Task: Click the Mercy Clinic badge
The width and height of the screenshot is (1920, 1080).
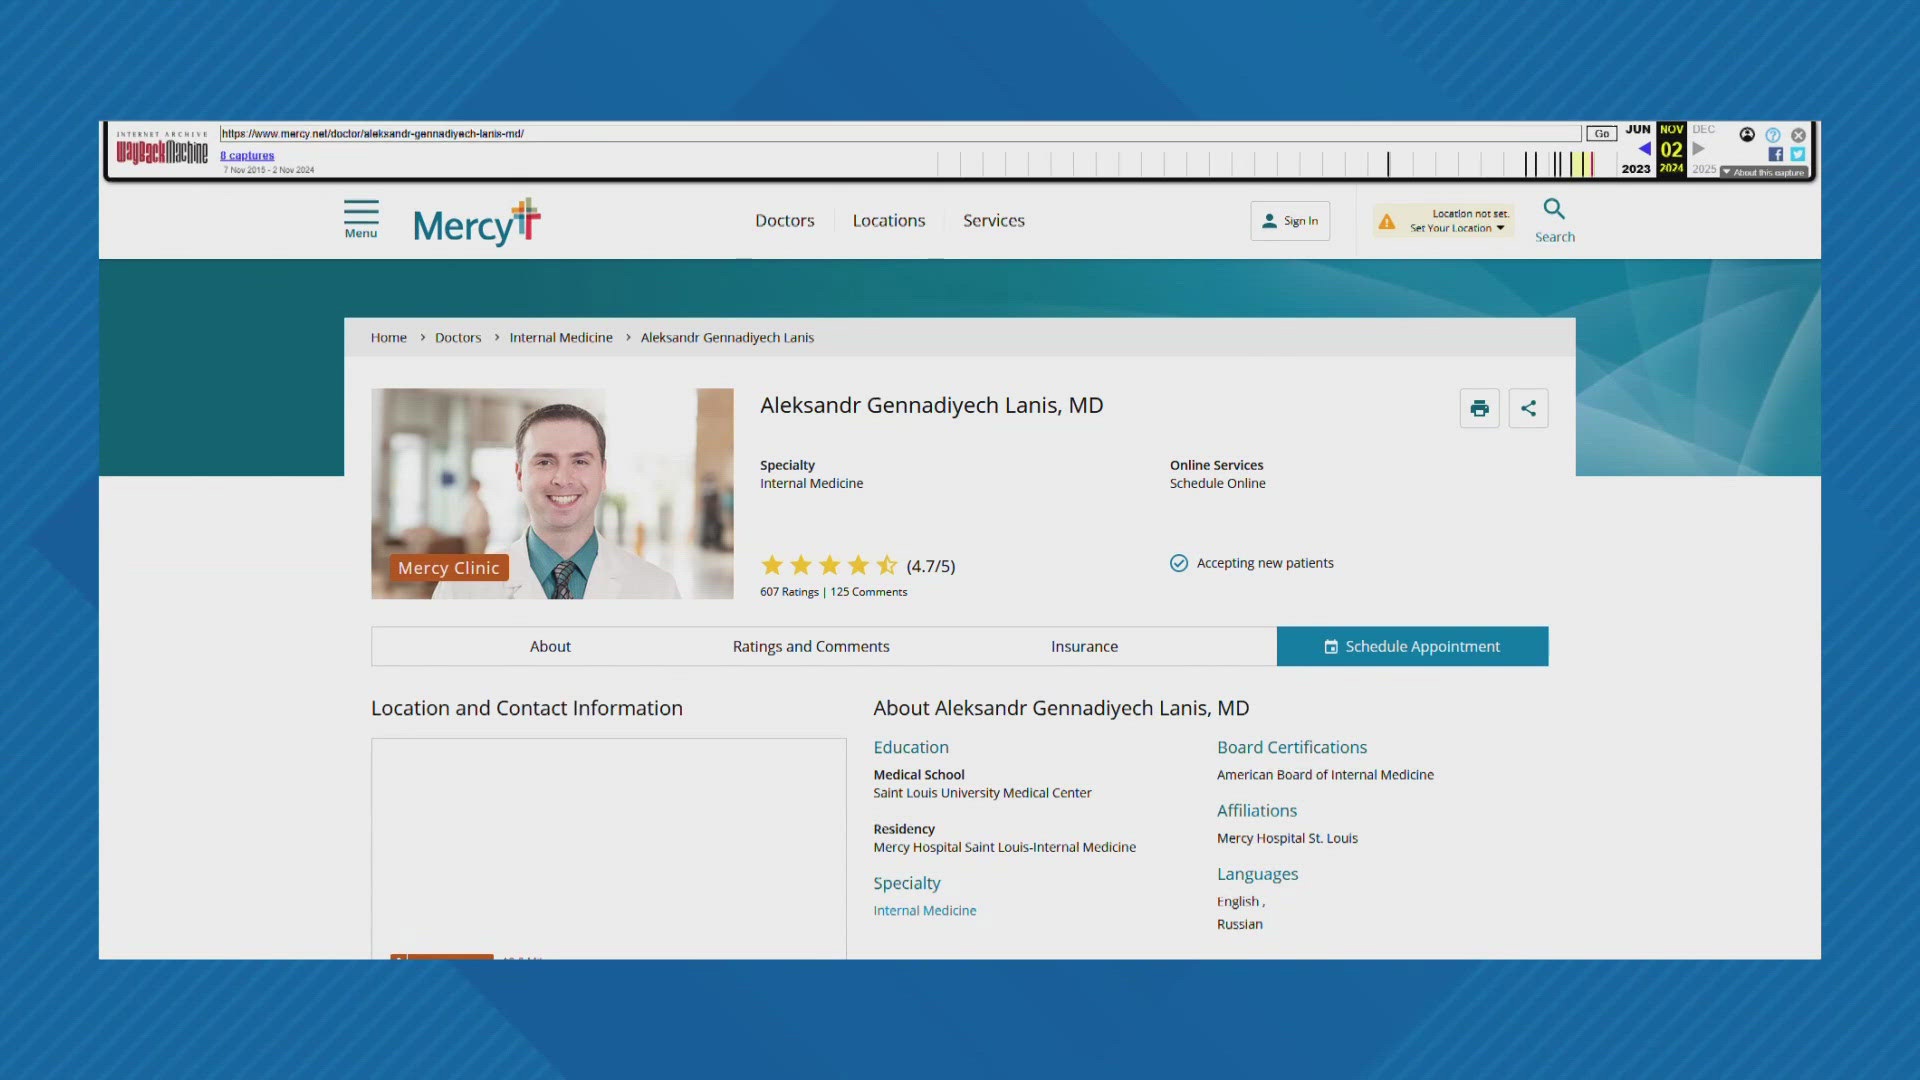Action: tap(449, 568)
